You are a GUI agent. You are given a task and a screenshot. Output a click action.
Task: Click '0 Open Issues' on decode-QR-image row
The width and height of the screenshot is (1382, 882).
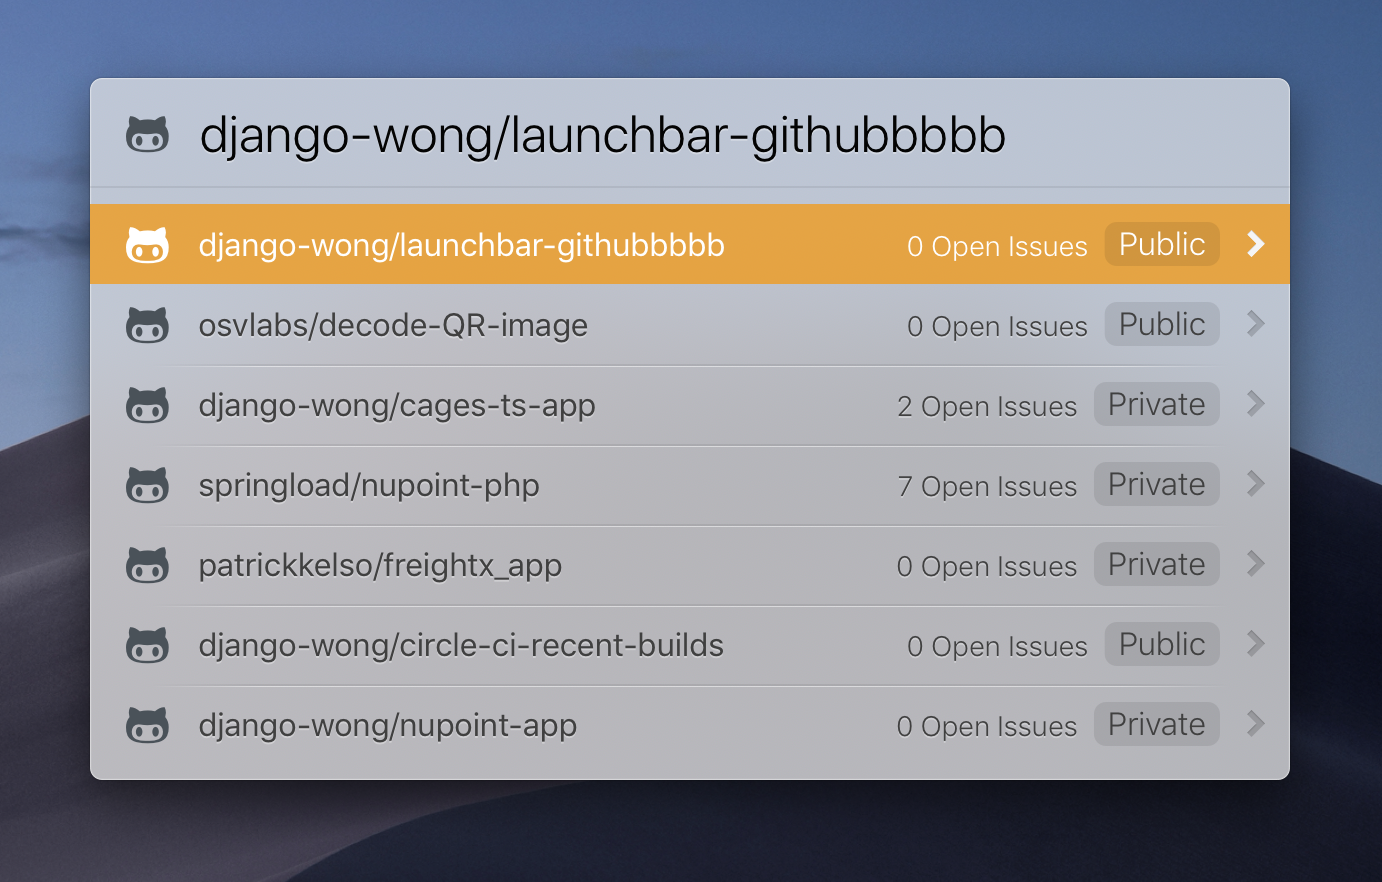coord(997,326)
